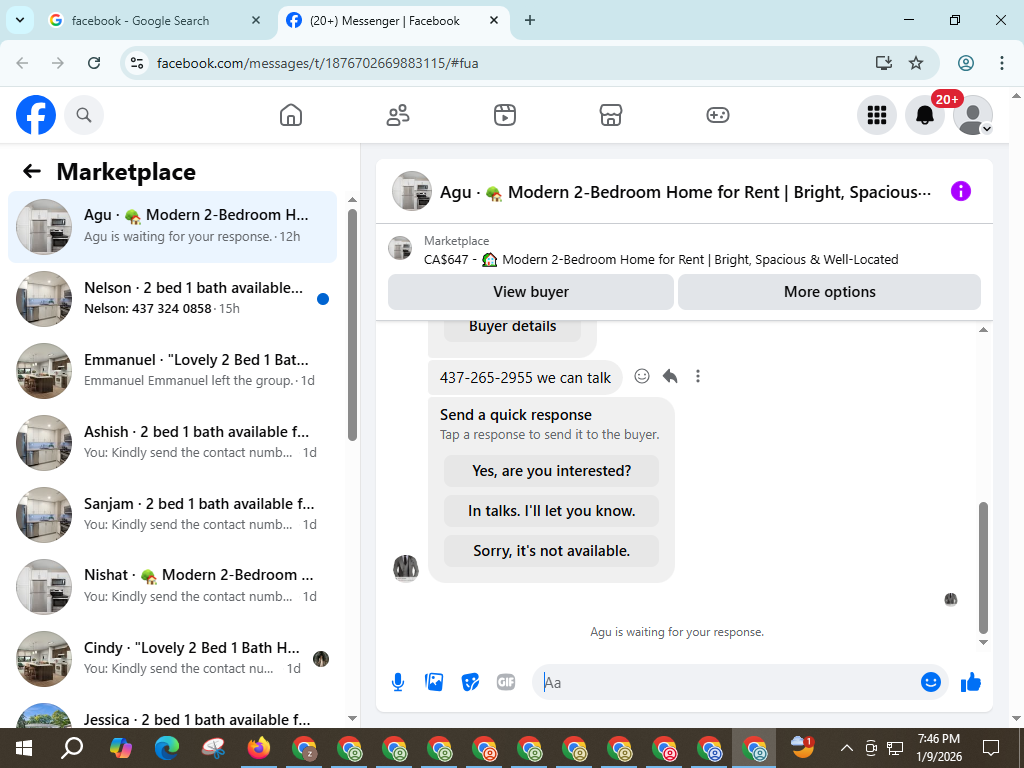The image size is (1024, 768).
Task: Go back in browser history
Action: pos(22,63)
